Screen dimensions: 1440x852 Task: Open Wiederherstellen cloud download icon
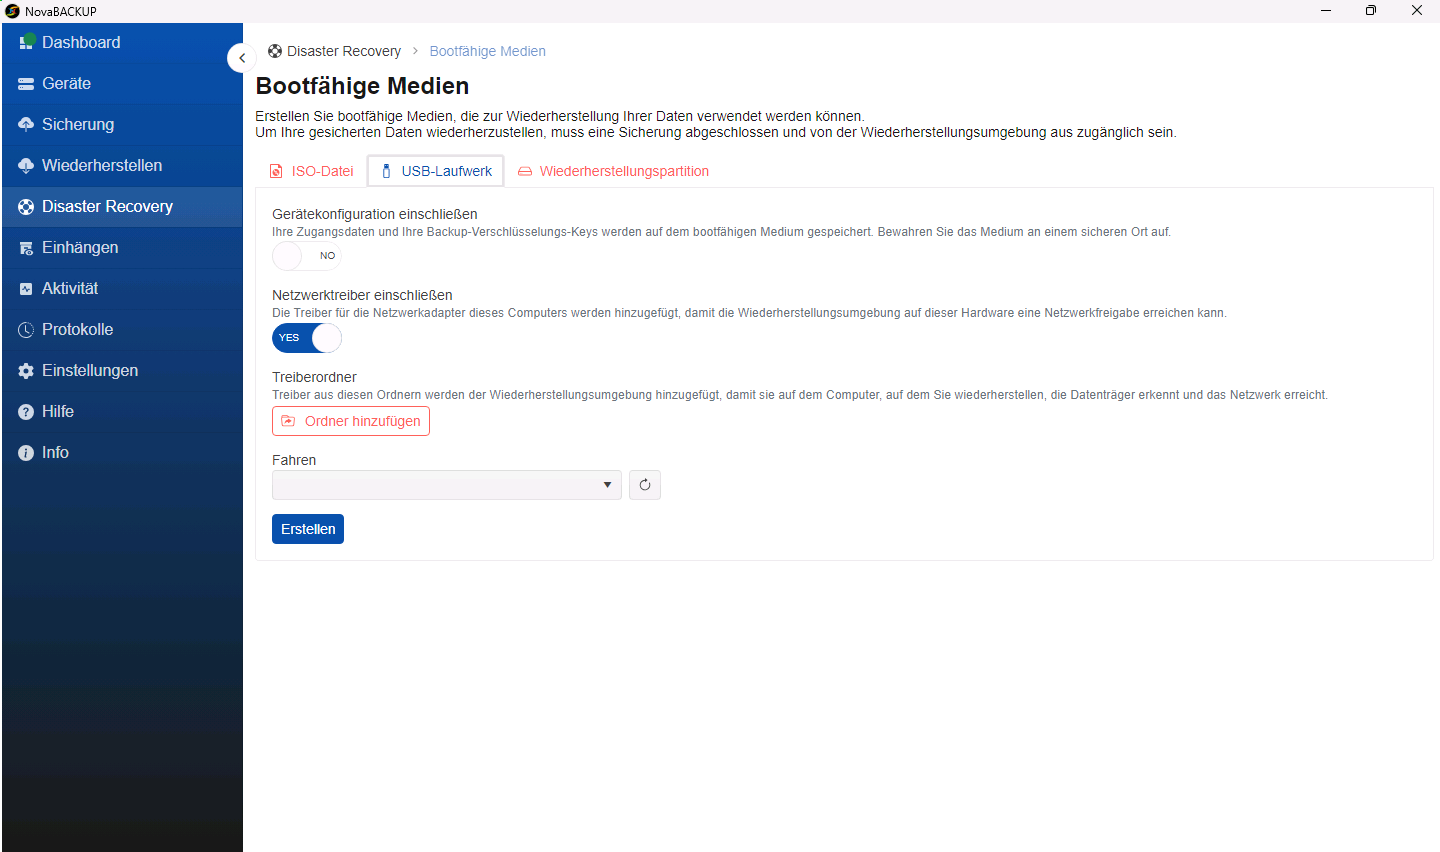26,166
